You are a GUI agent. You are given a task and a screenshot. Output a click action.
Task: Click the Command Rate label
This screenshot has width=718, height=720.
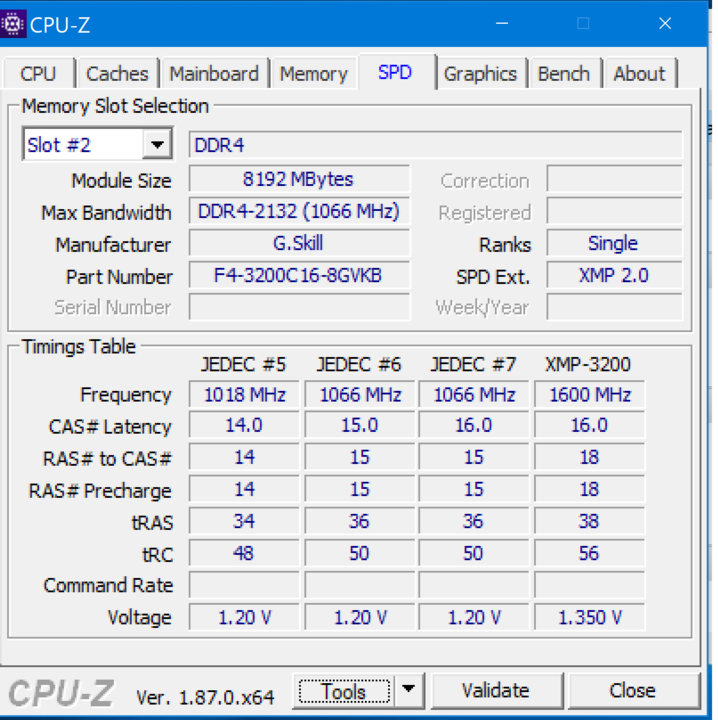108,585
